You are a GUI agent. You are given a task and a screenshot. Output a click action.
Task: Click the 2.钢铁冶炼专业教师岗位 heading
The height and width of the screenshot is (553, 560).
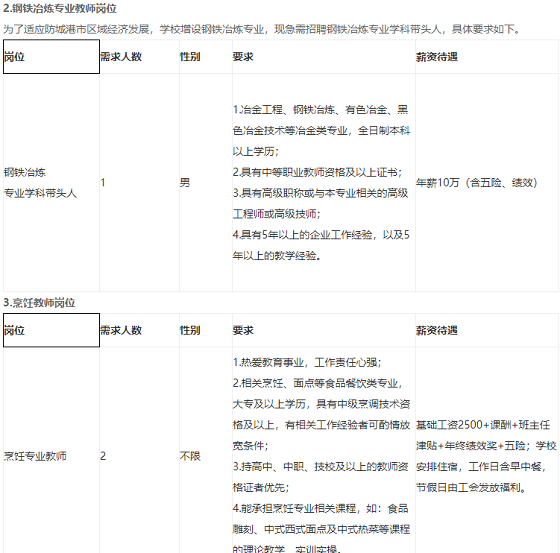[x=60, y=8]
